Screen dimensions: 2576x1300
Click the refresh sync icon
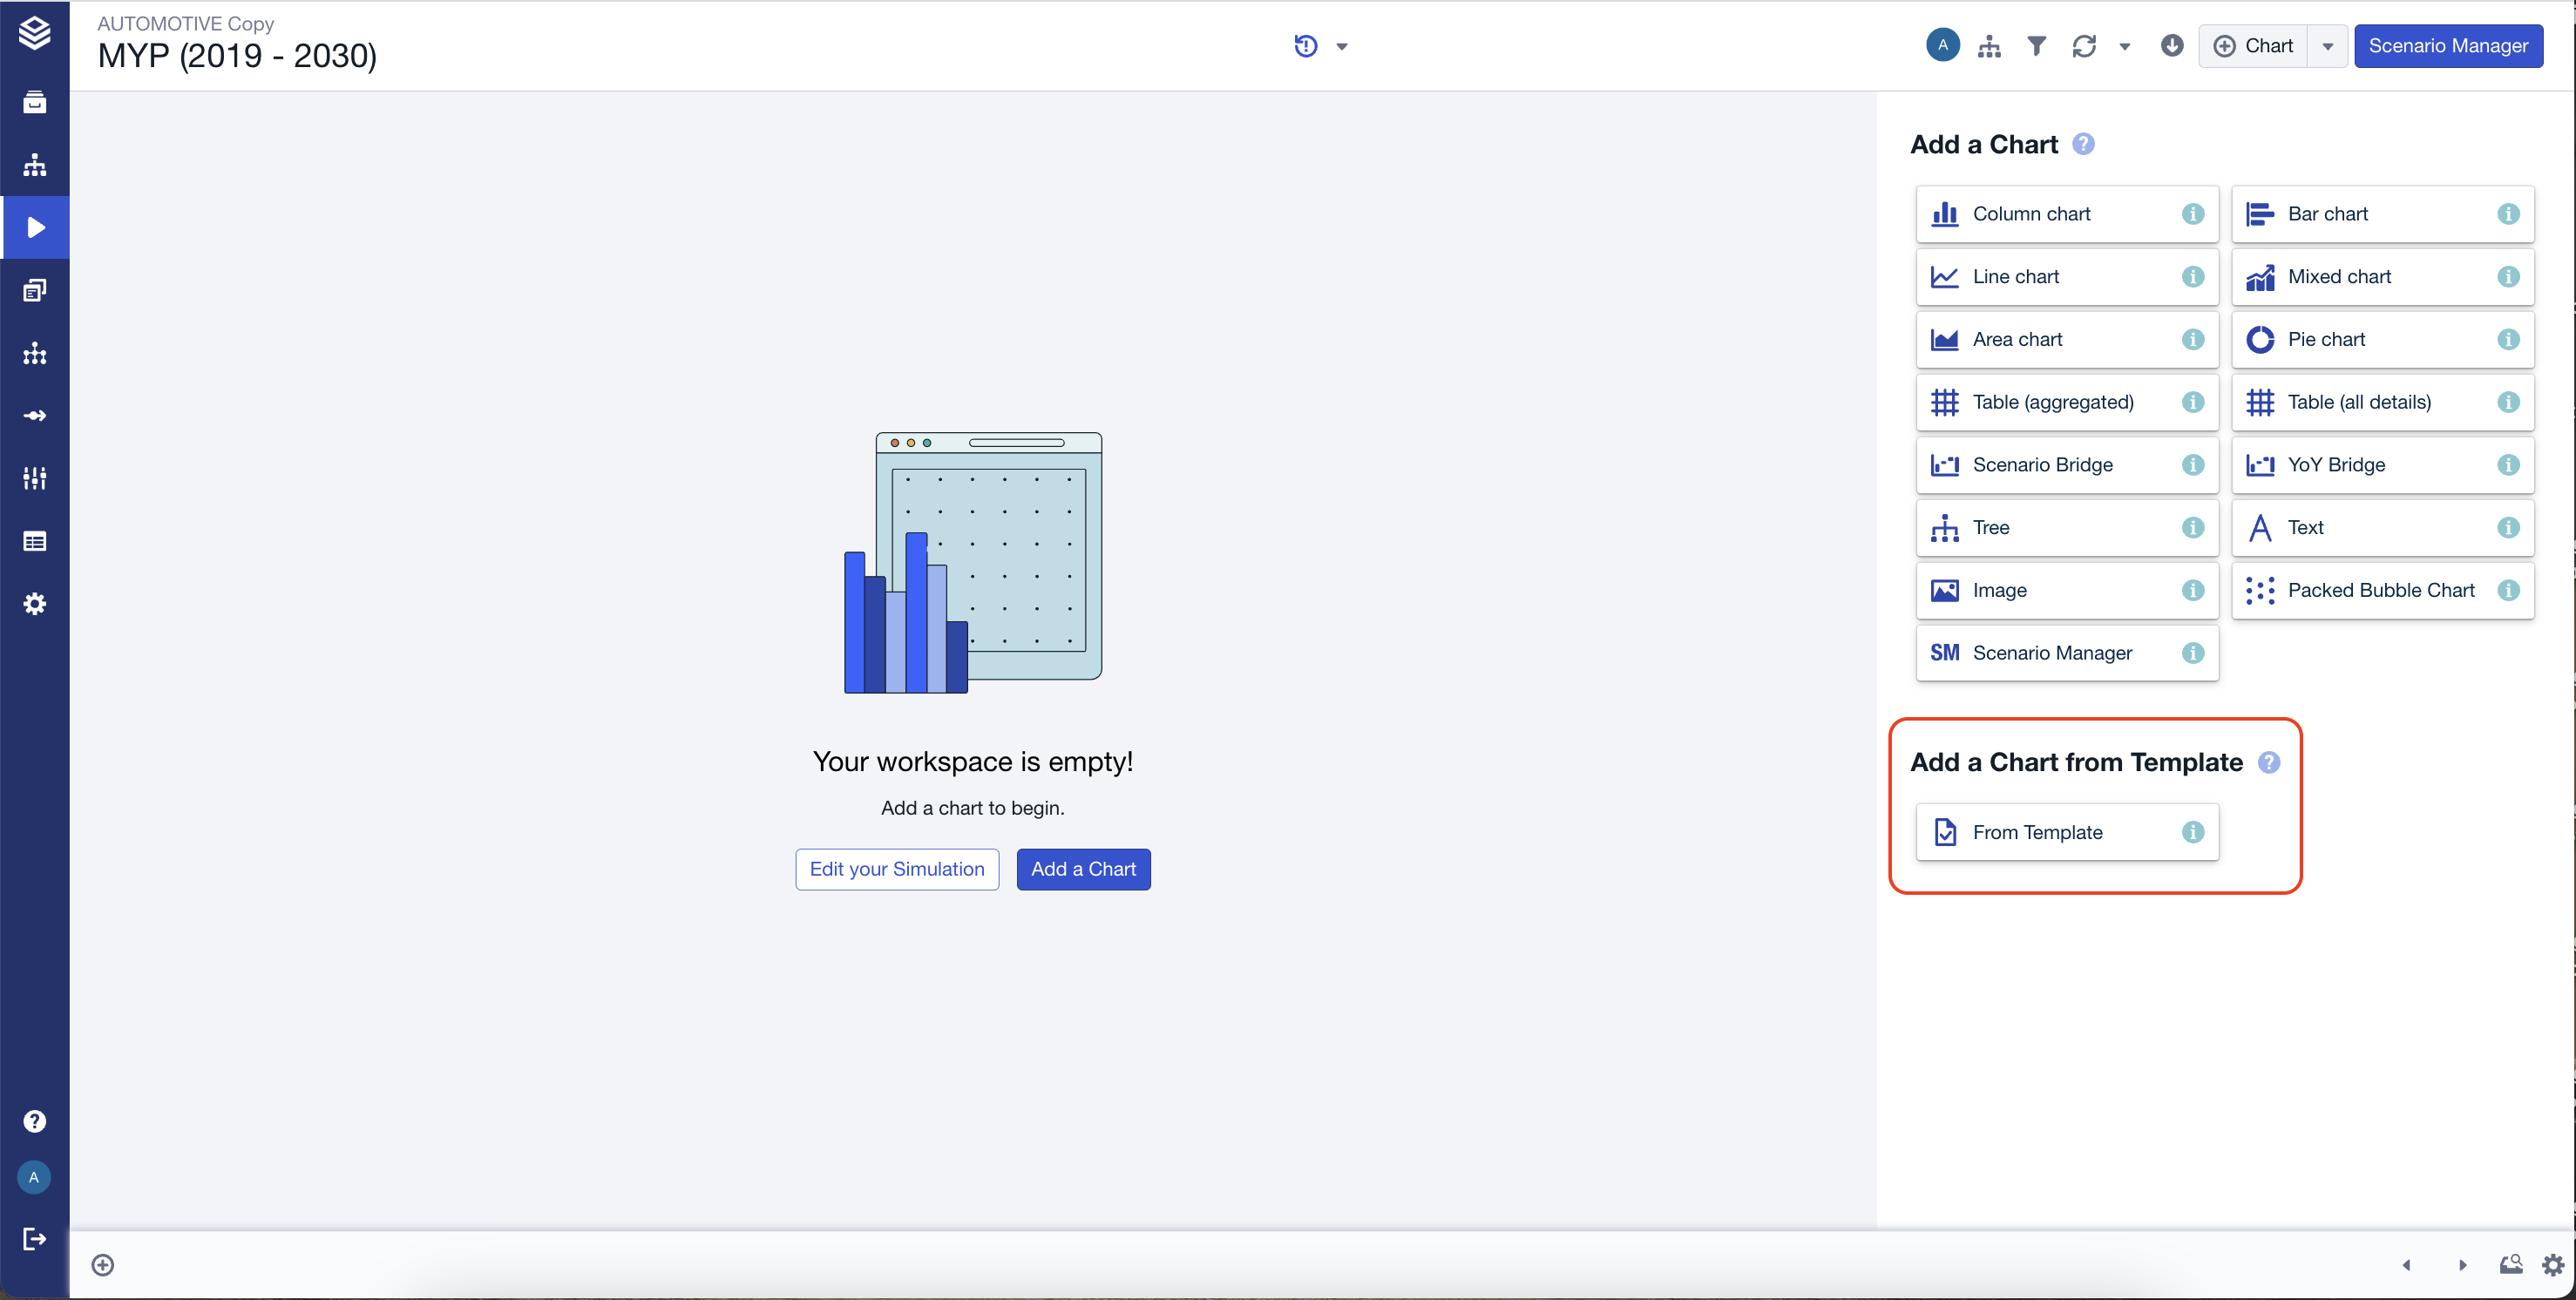tap(2084, 46)
